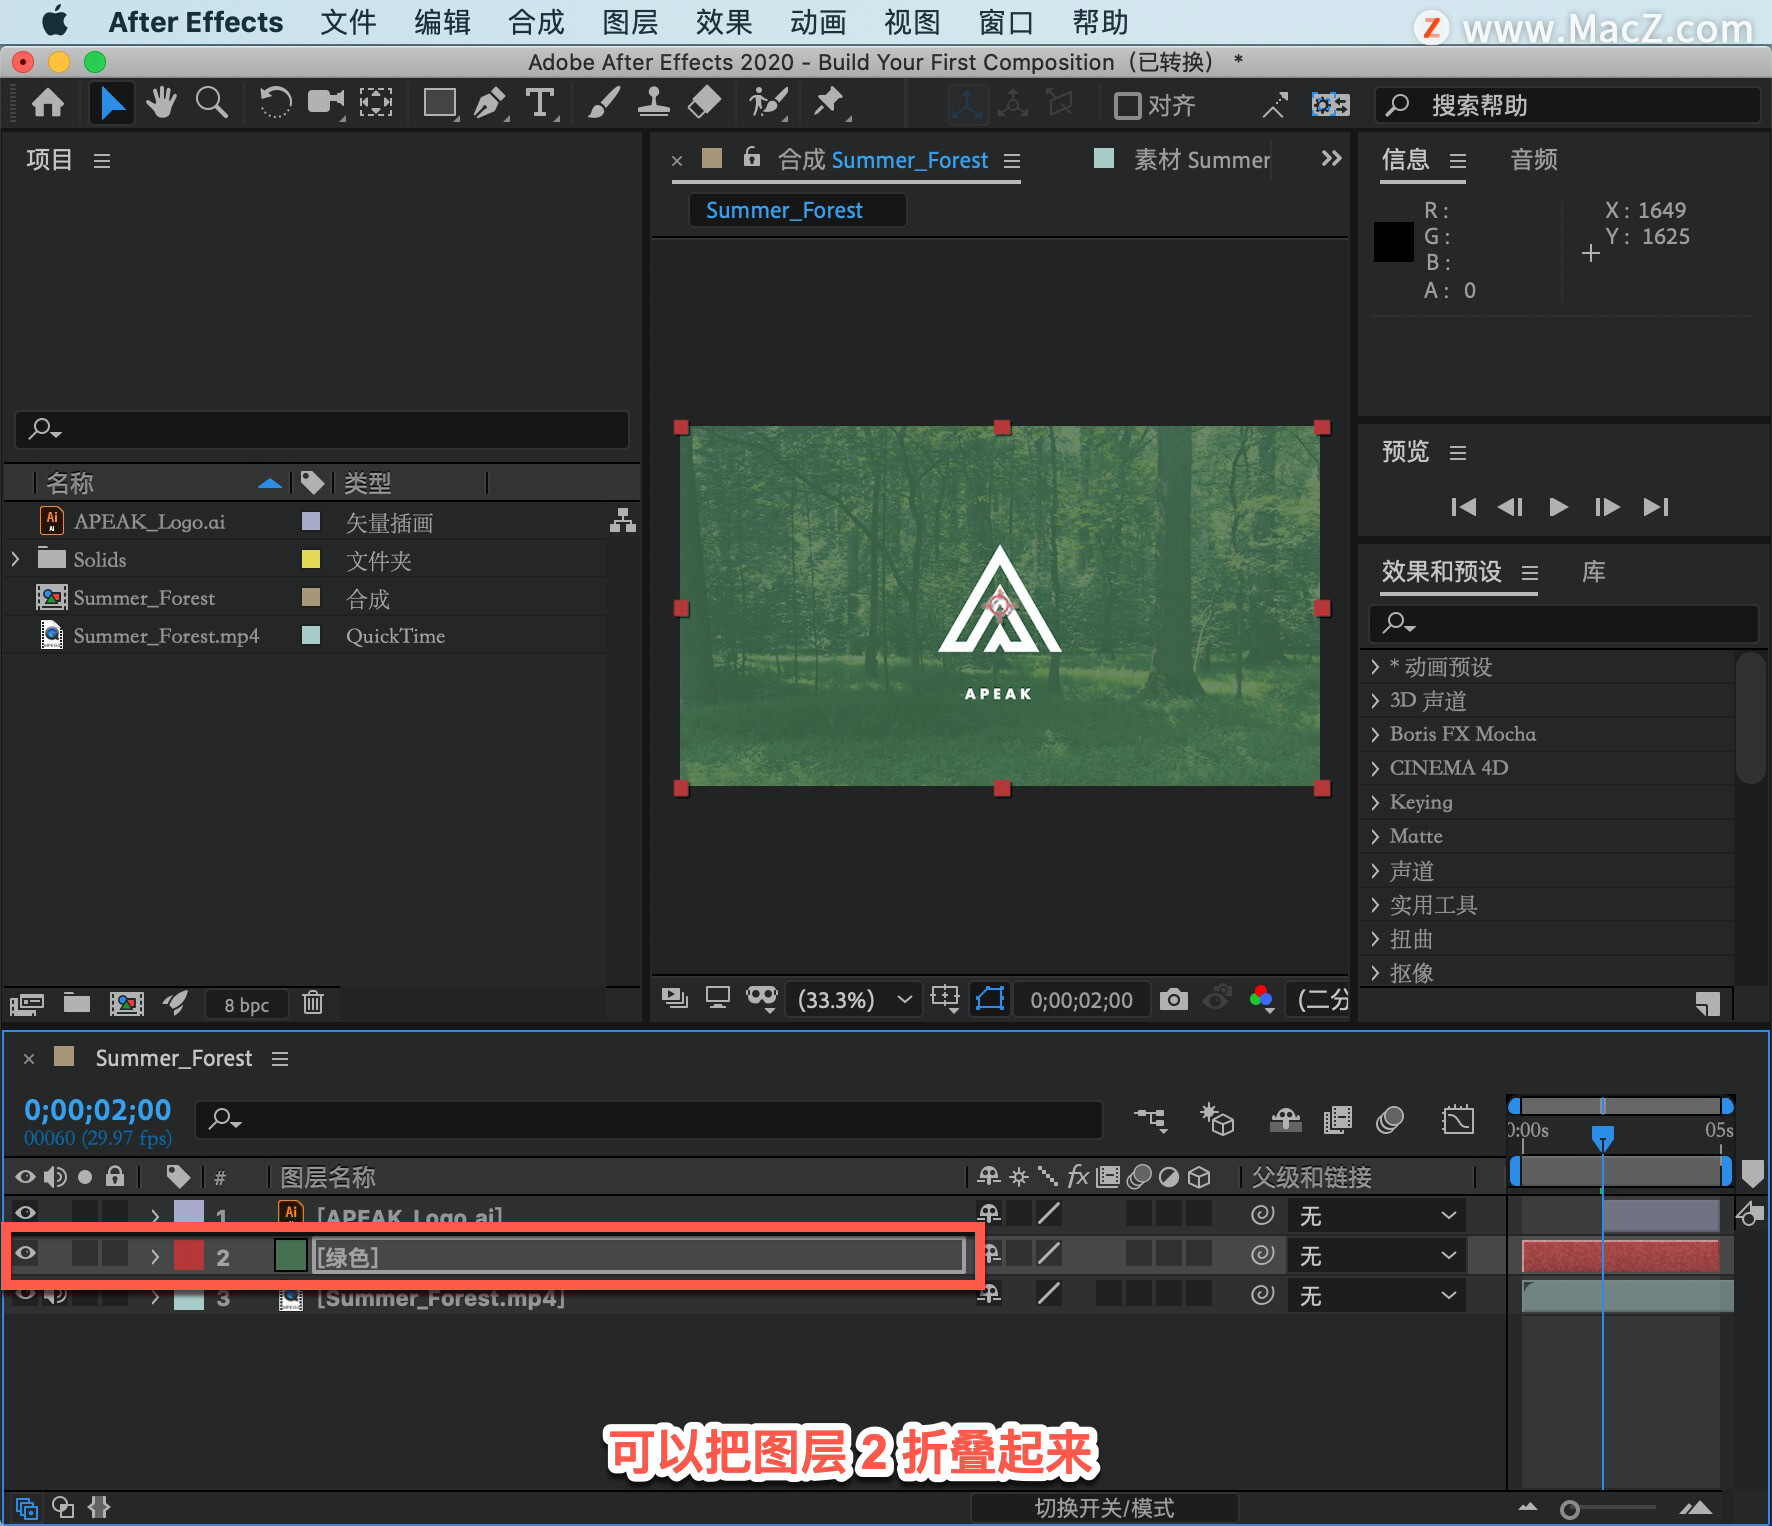Select the Puppet Pin tool
Image resolution: width=1772 pixels, height=1526 pixels.
tap(829, 104)
